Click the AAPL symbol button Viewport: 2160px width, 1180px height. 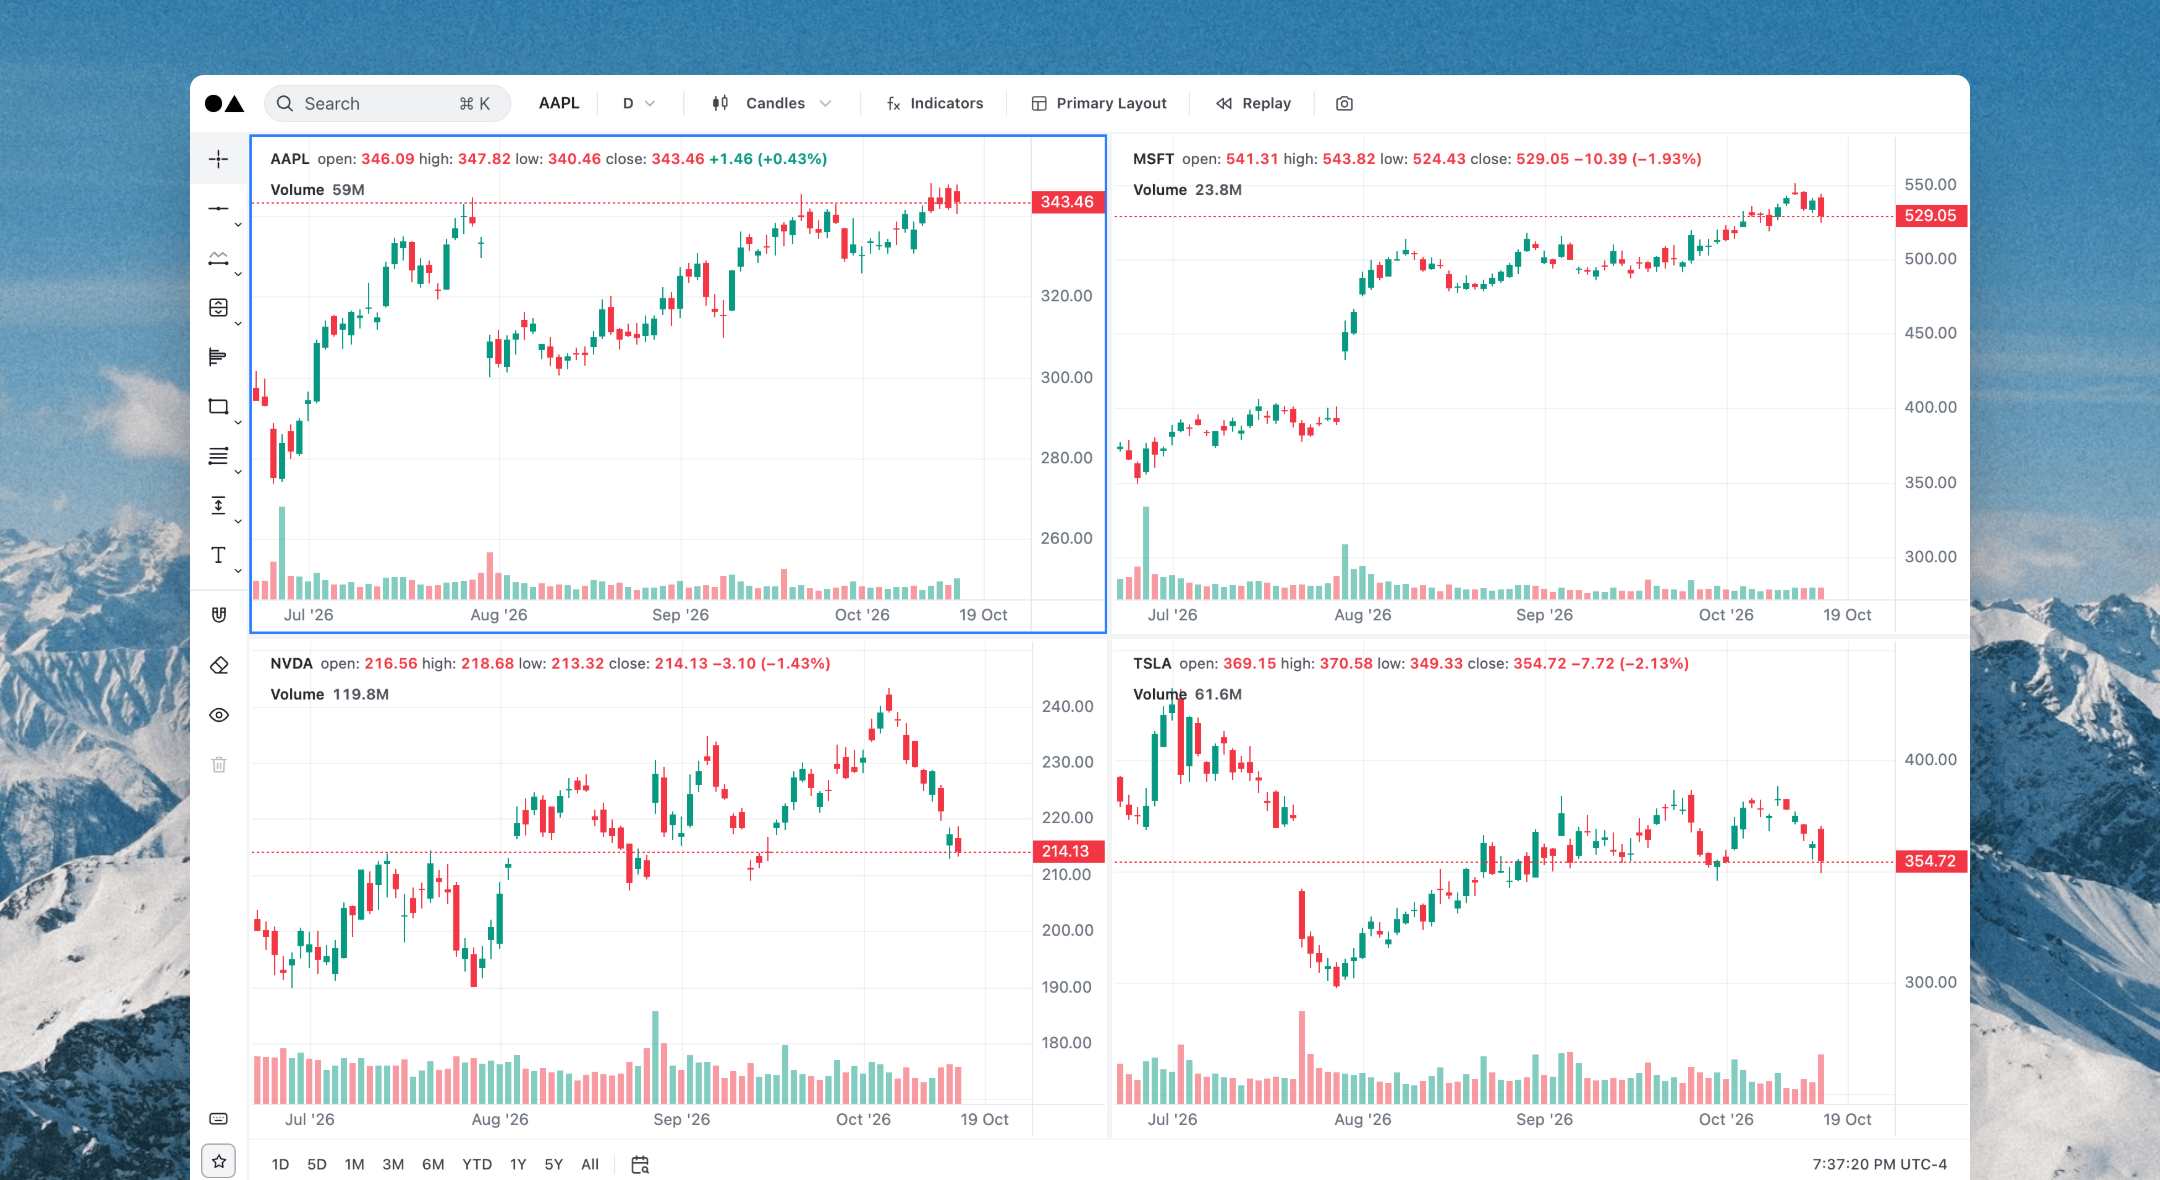pyautogui.click(x=559, y=103)
